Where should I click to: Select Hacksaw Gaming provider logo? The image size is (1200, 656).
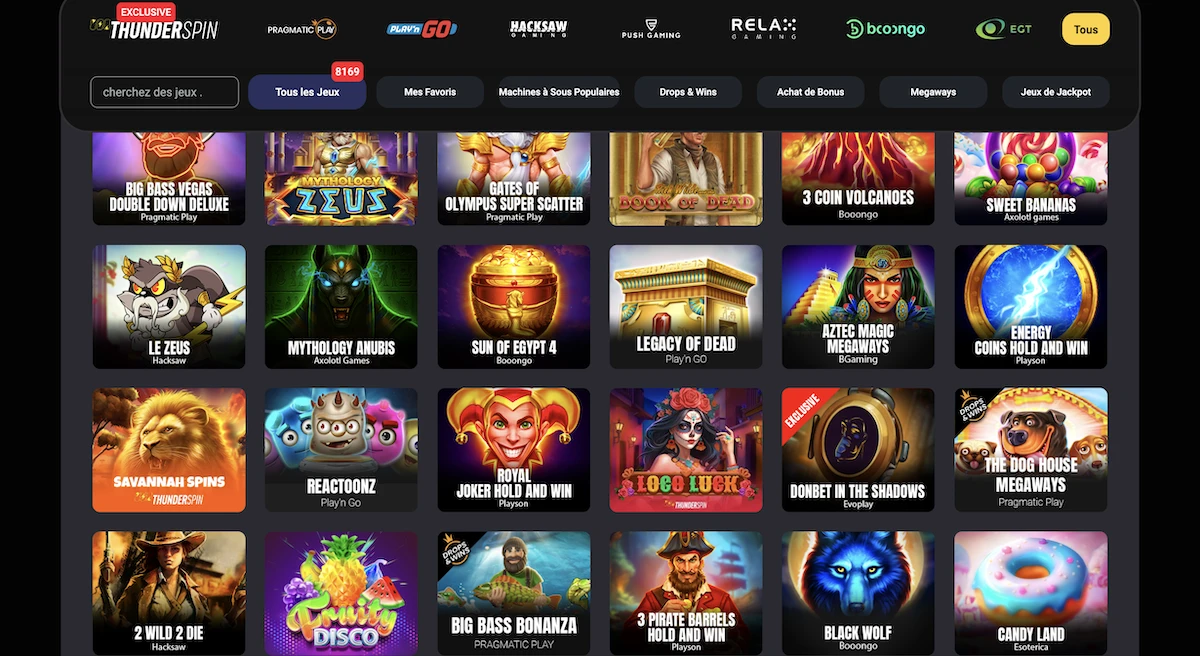tap(539, 29)
